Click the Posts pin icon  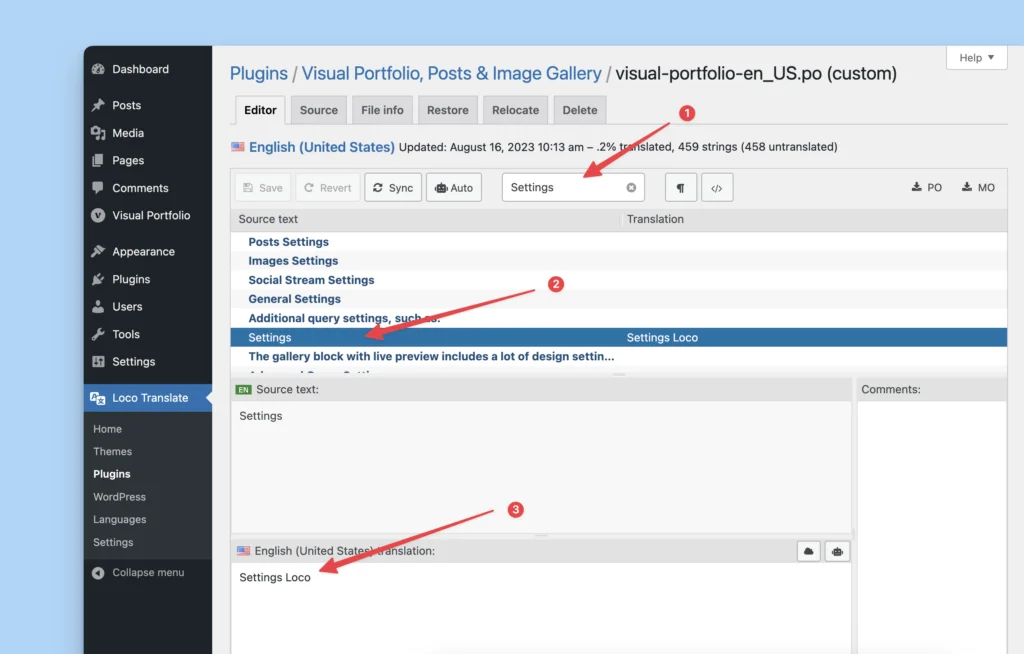point(98,105)
